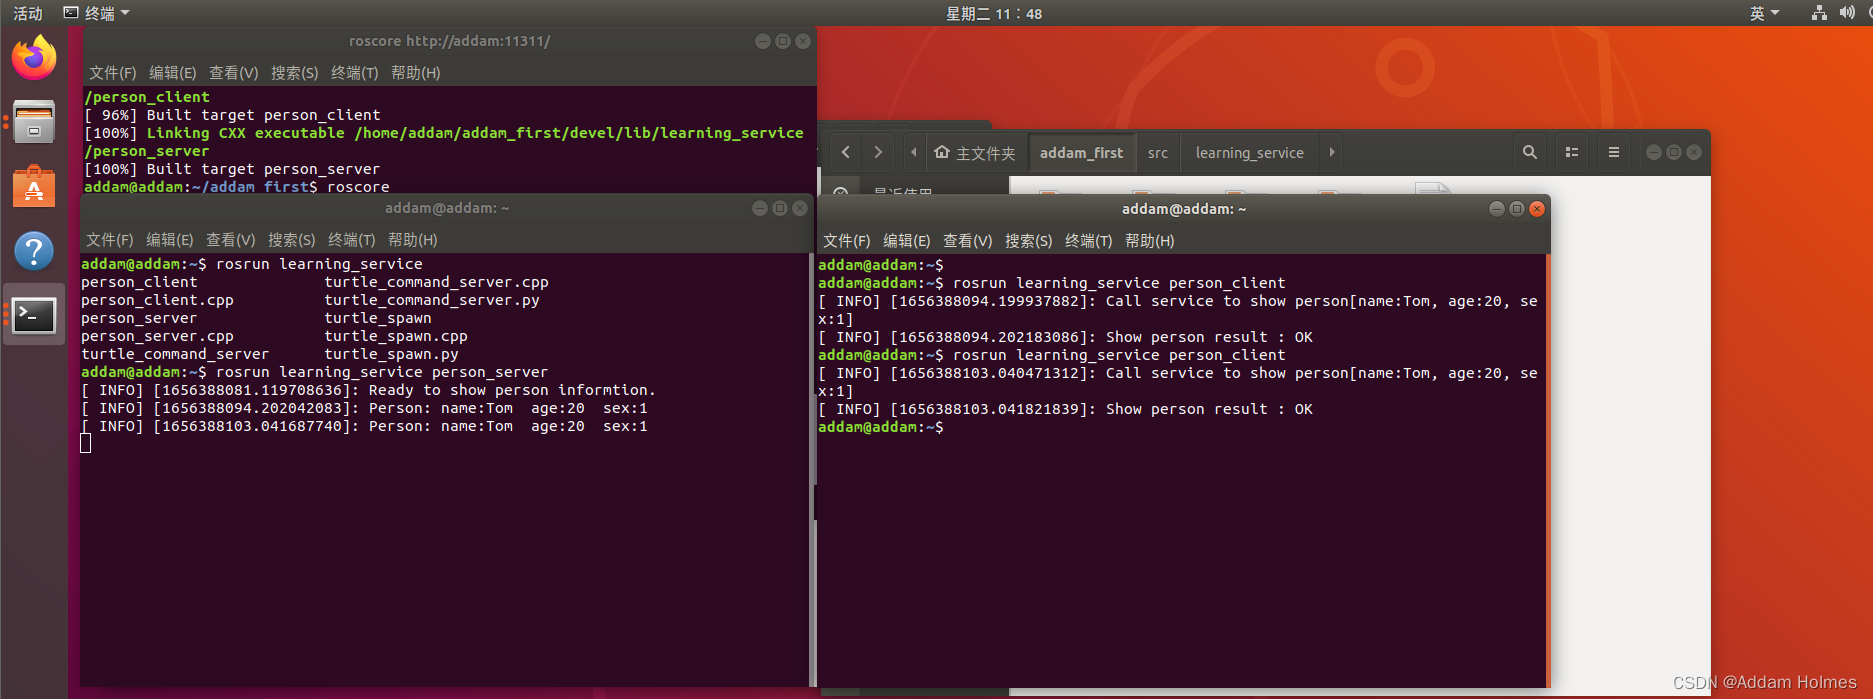Viewport: 1873px width, 699px height.
Task: Click 'person_server.cpp' in the terminal listing
Action: (x=157, y=336)
